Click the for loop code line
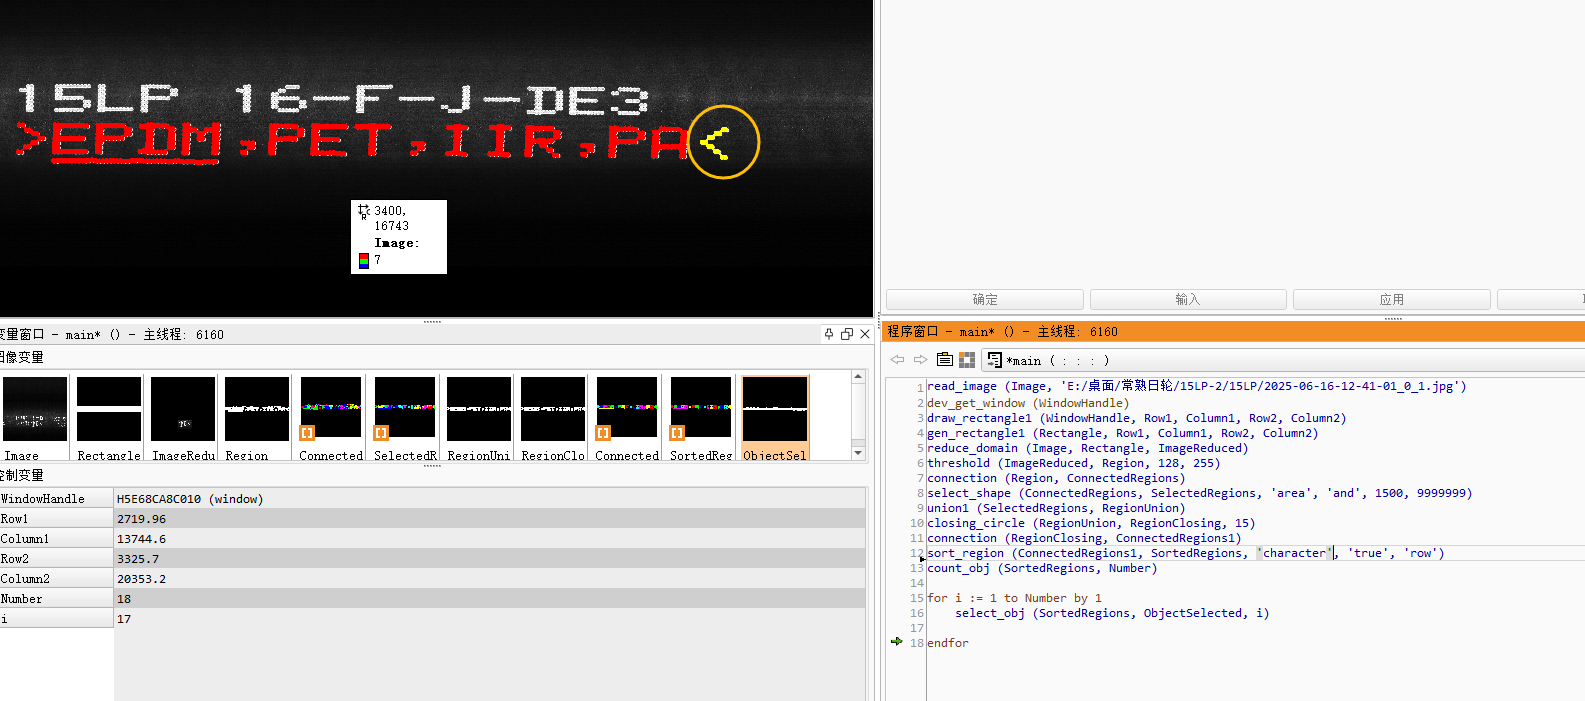Image resolution: width=1585 pixels, height=701 pixels. [1014, 598]
